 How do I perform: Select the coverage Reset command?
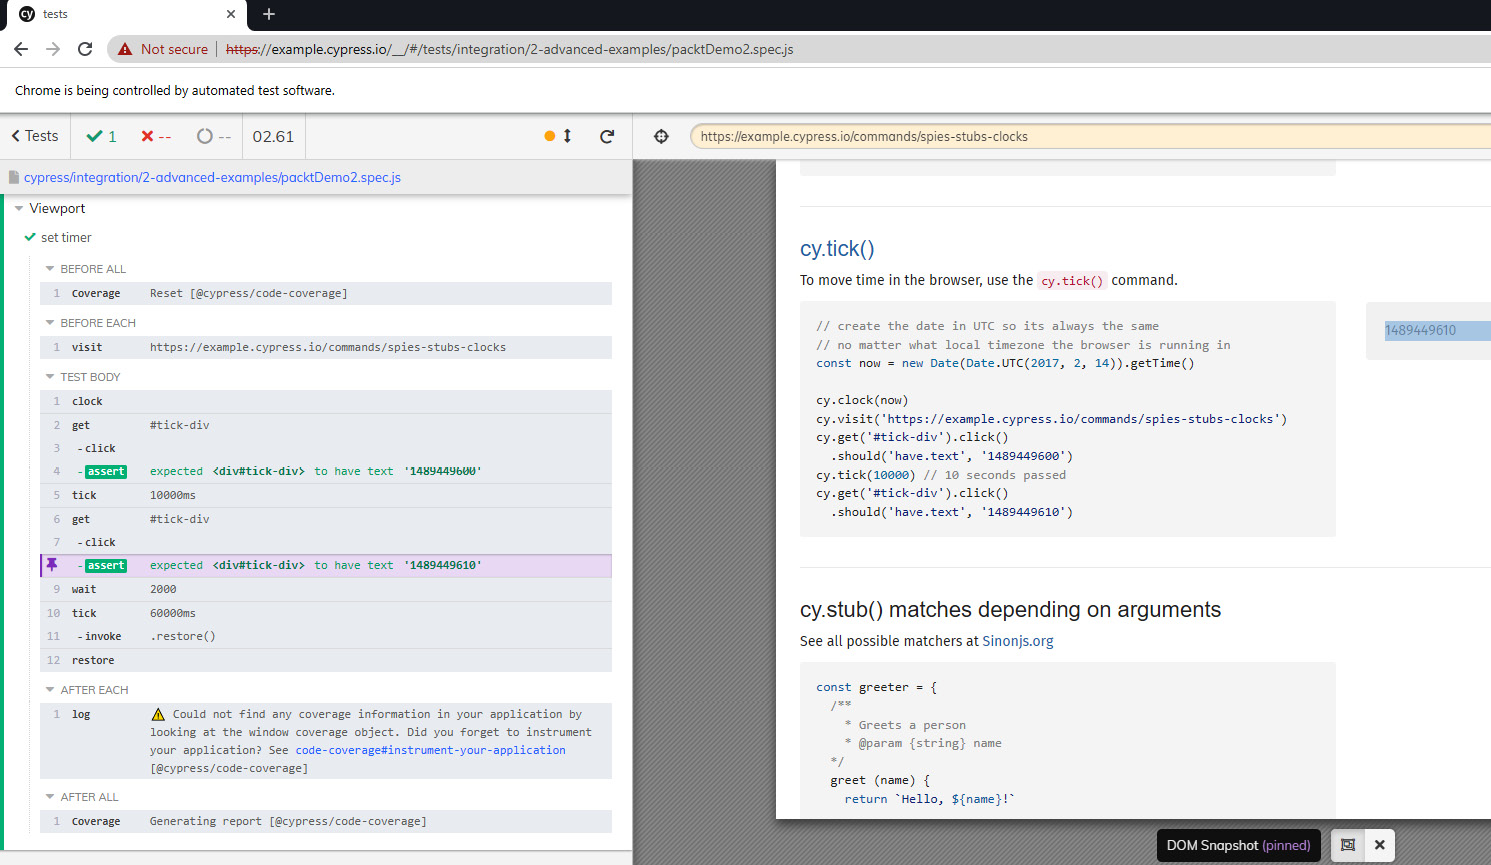click(326, 293)
